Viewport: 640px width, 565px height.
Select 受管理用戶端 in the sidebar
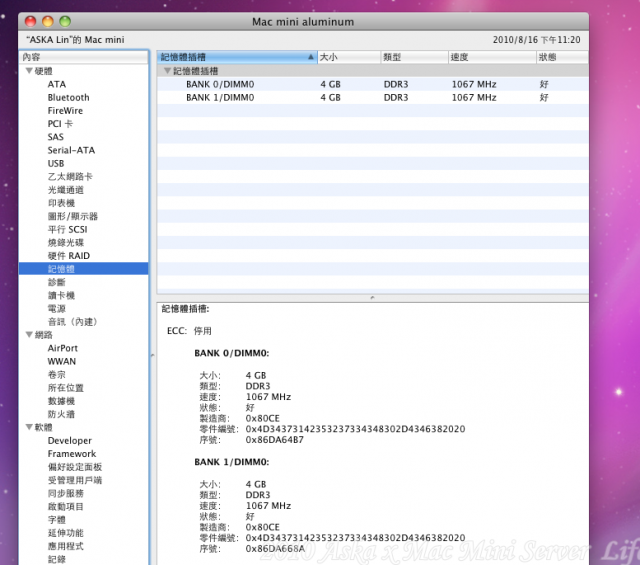[75, 480]
